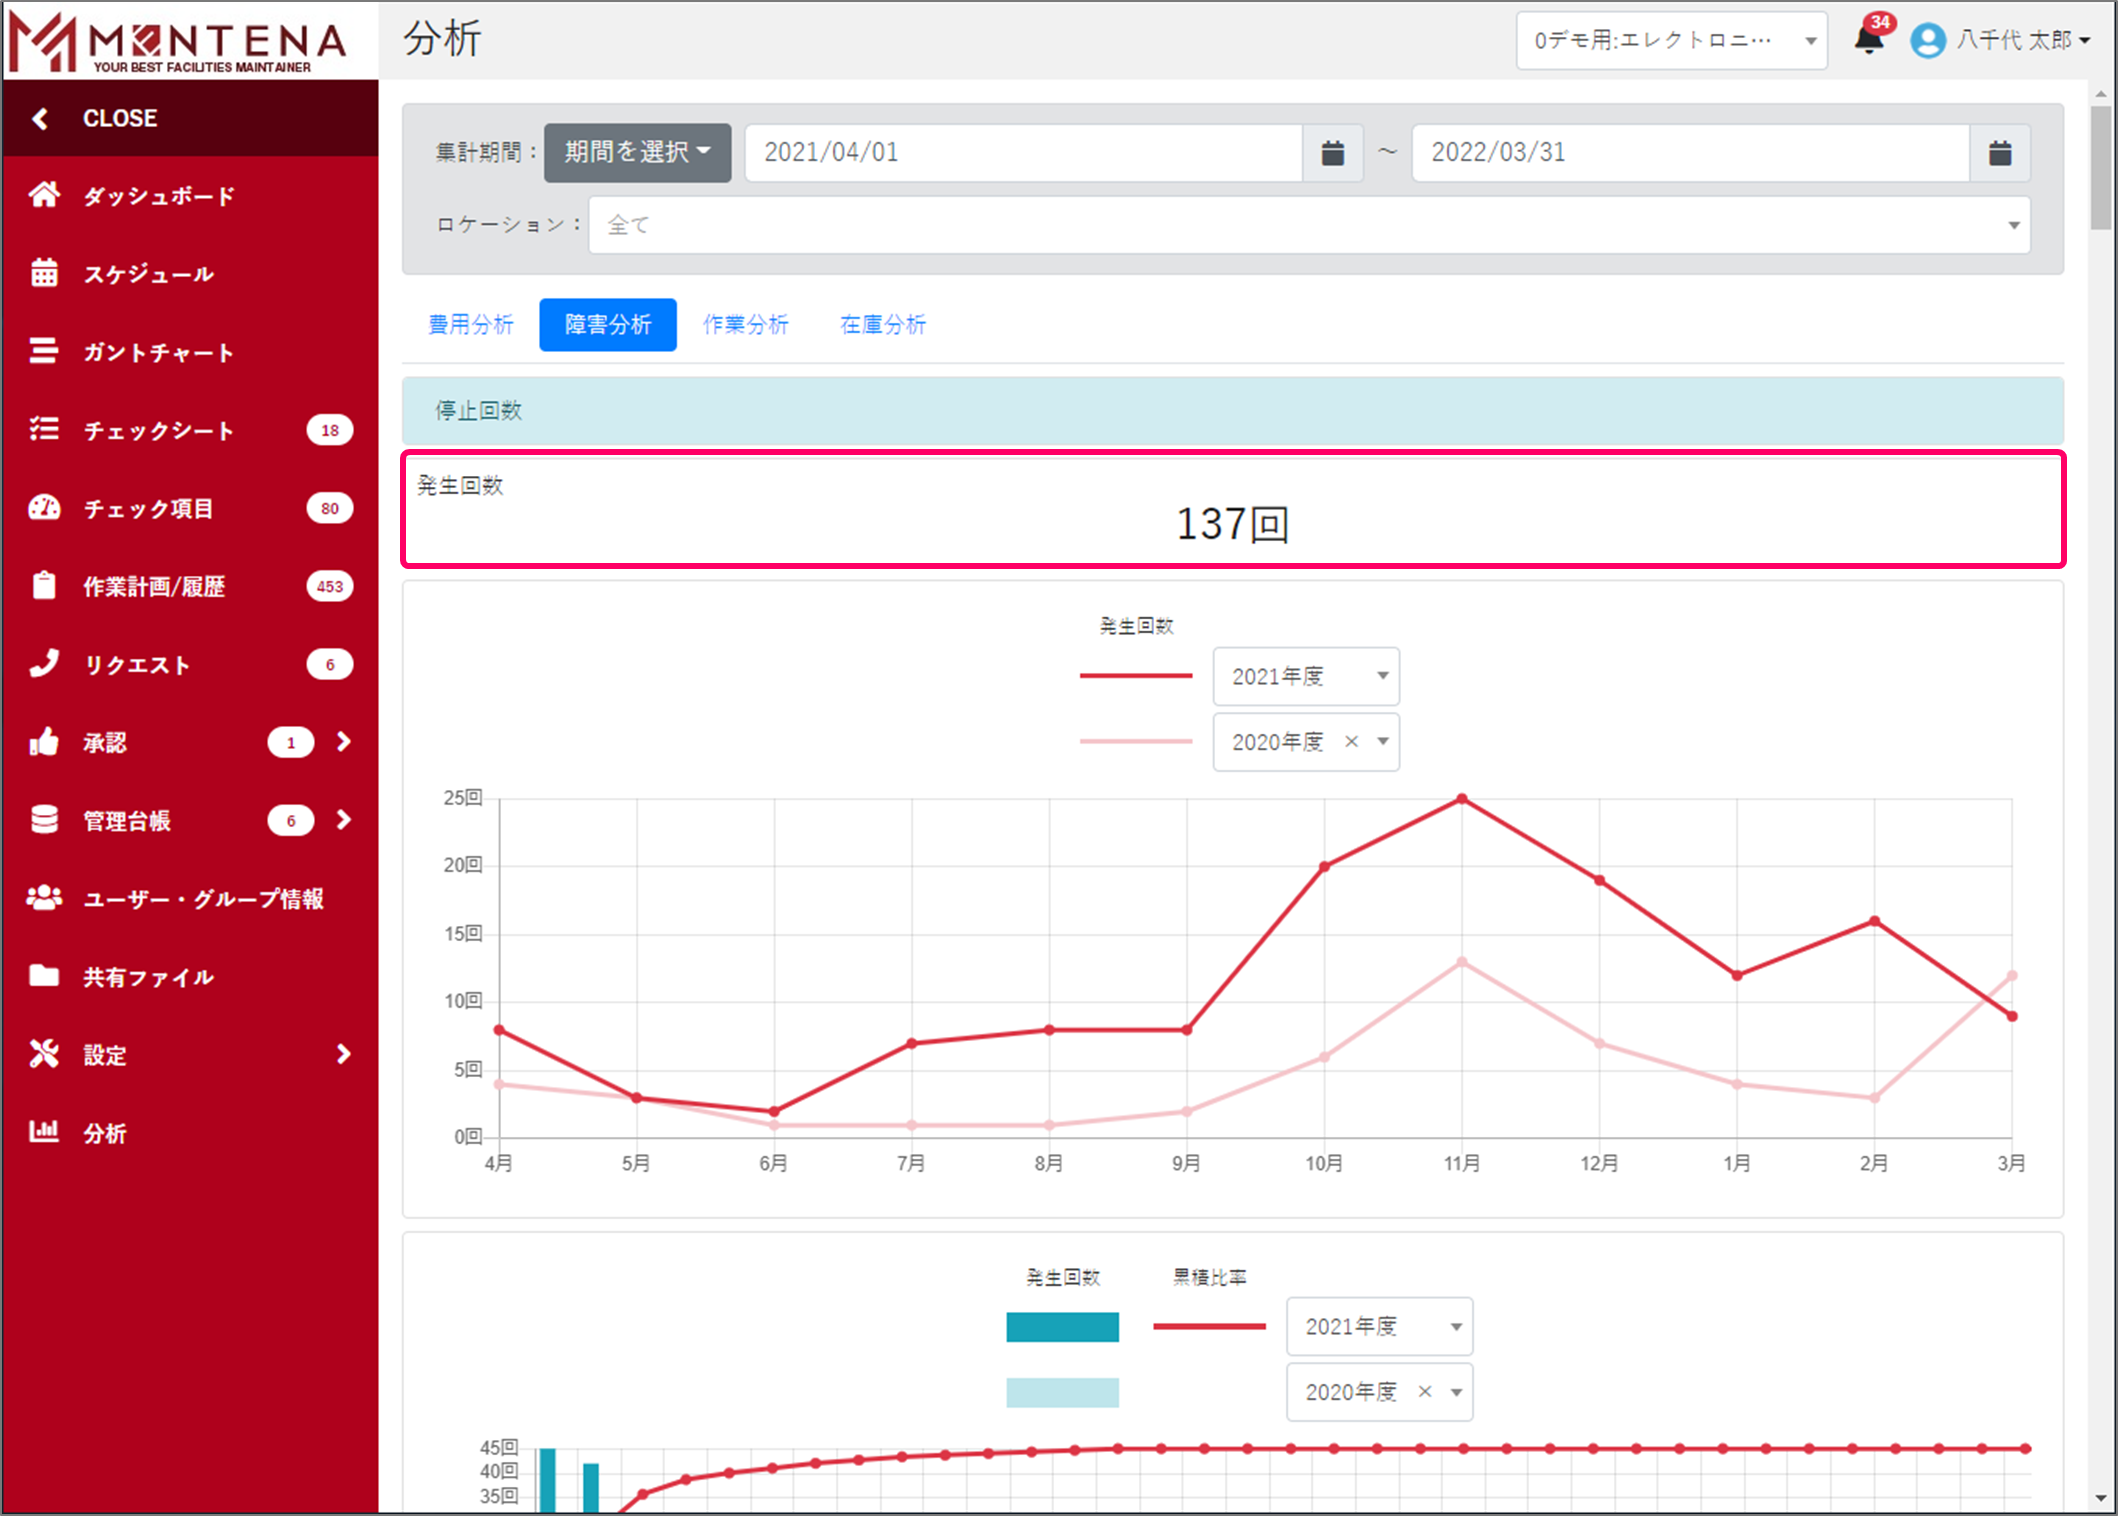Click the リクエスト phone icon
Screen dimensions: 2118x1516
pos(44,664)
